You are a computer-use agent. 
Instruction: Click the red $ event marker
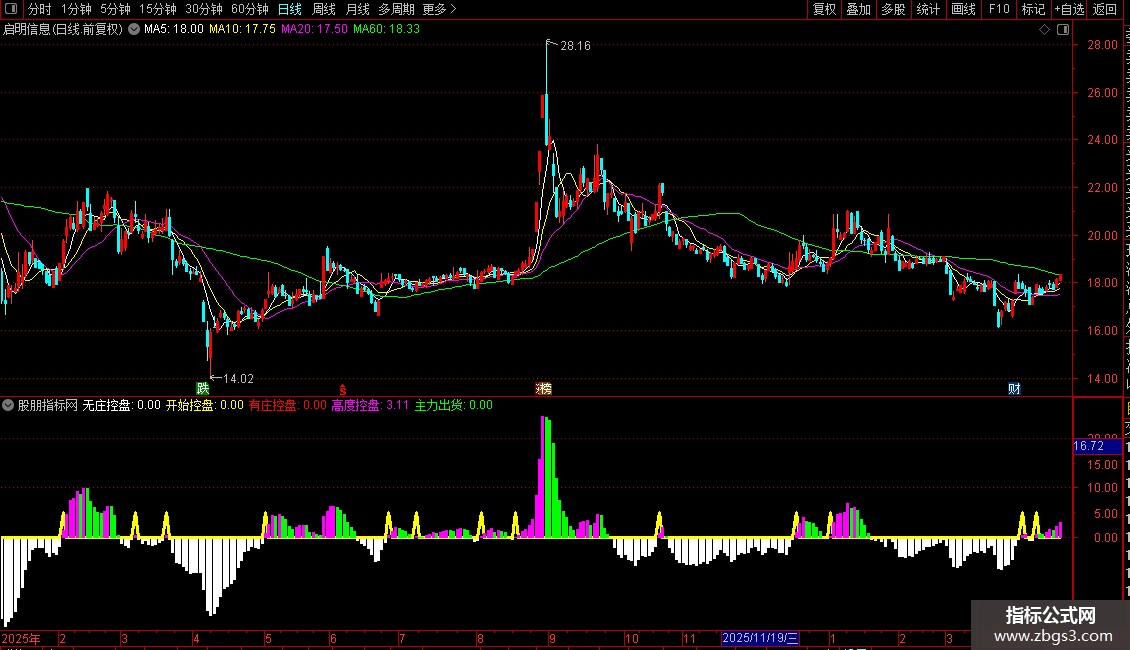point(343,389)
